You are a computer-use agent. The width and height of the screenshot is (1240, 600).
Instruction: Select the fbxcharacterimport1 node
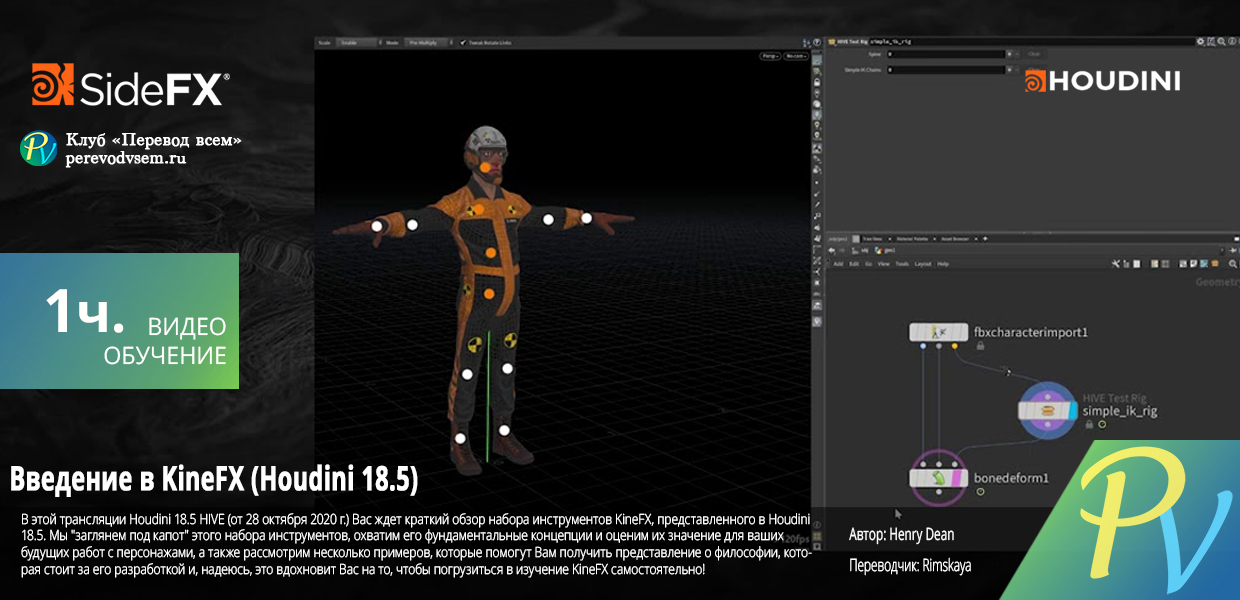click(938, 331)
